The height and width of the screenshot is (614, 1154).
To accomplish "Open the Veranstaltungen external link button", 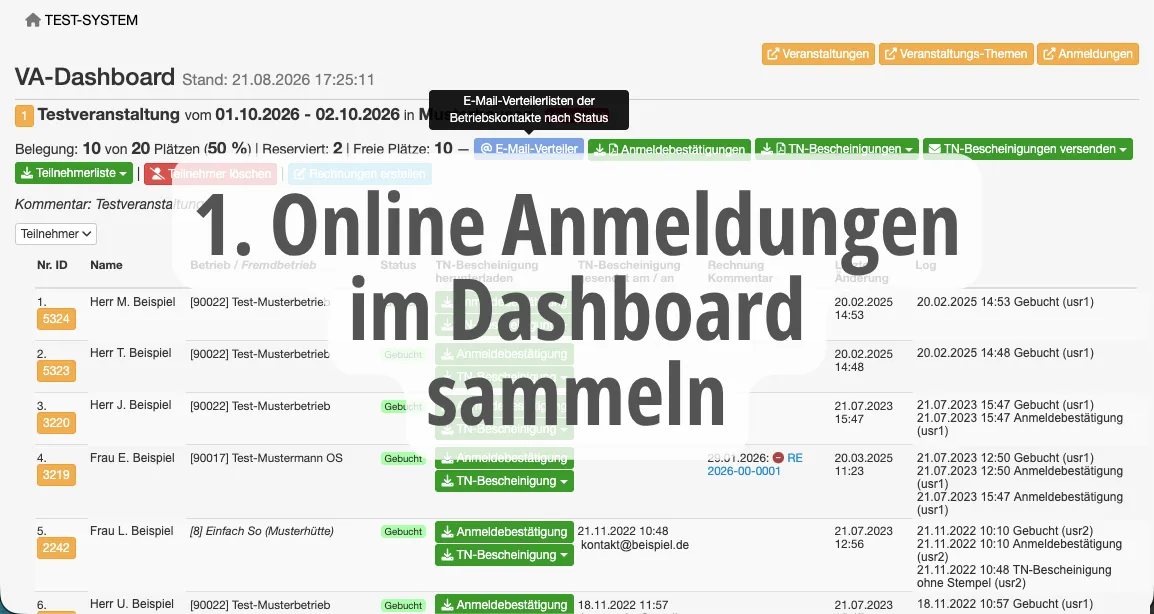I will click(818, 54).
